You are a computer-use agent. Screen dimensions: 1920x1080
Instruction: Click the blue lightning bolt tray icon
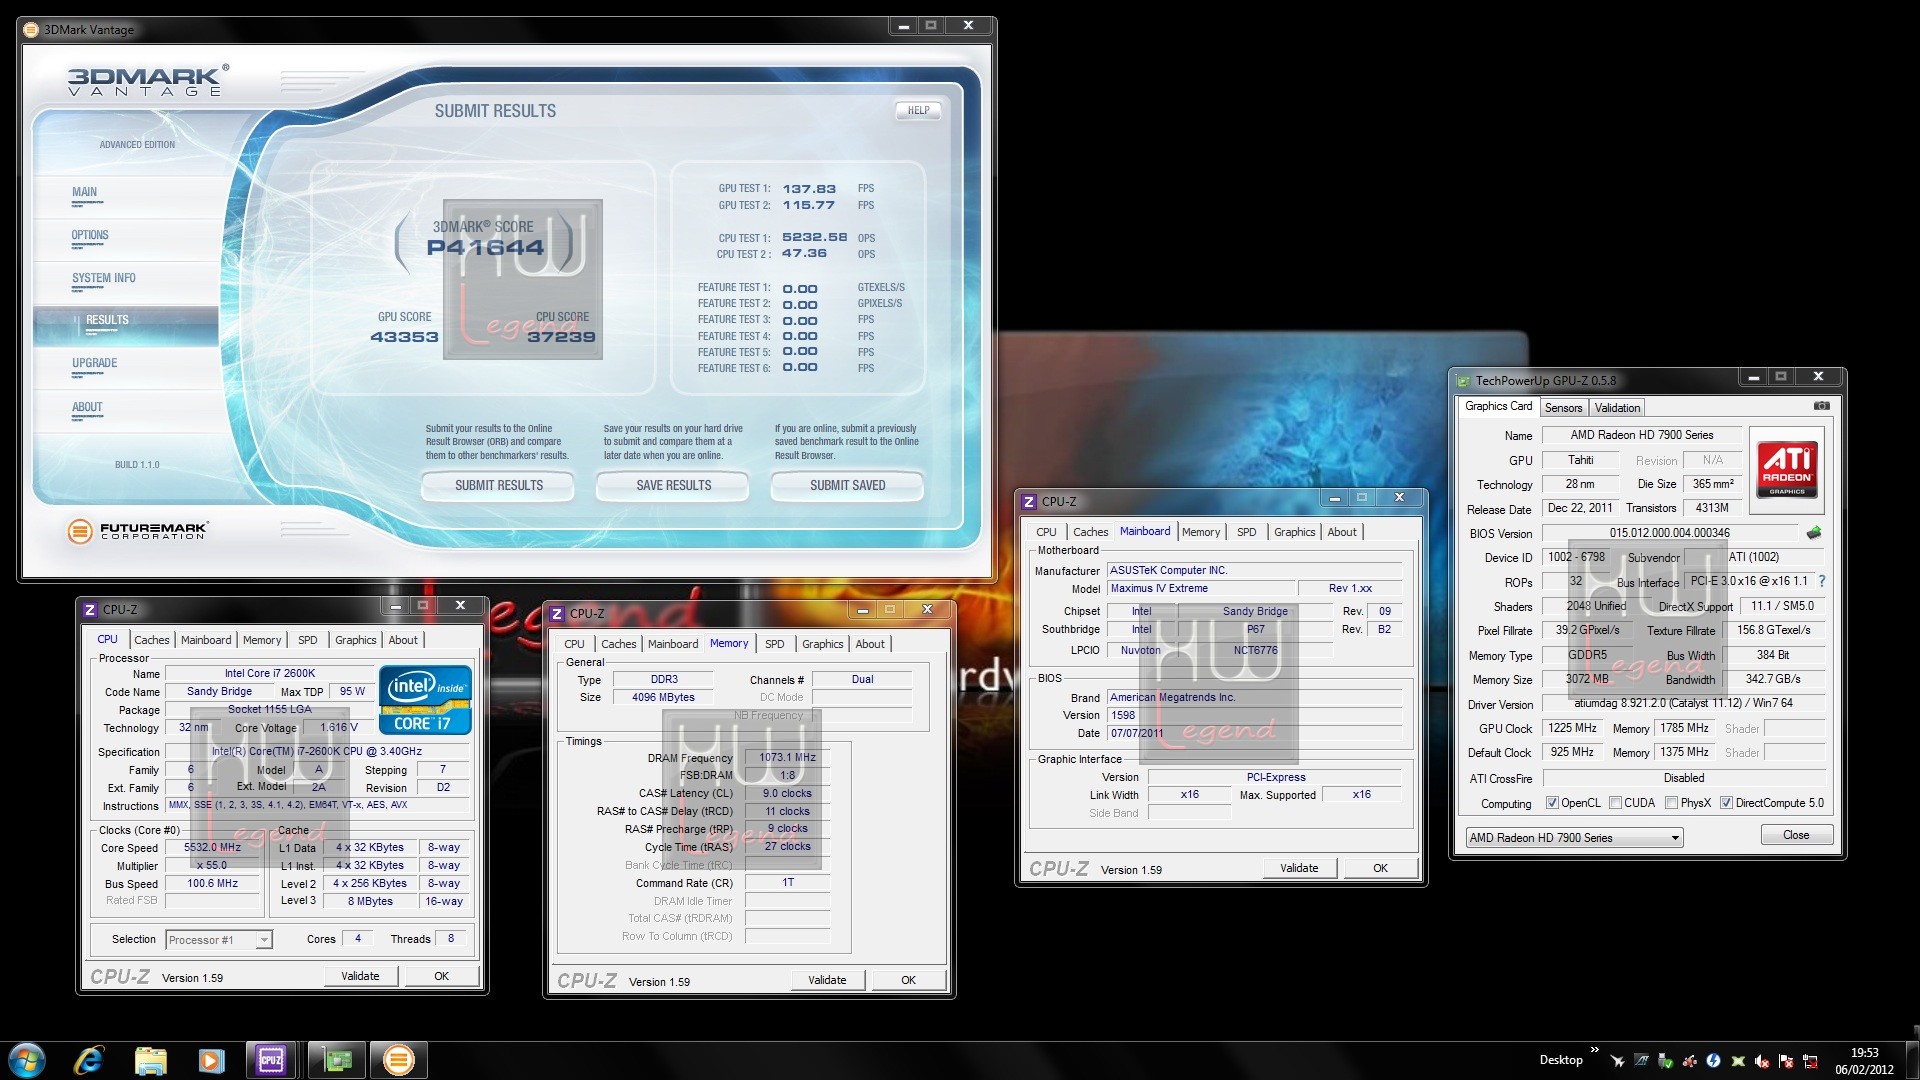(x=1713, y=1060)
